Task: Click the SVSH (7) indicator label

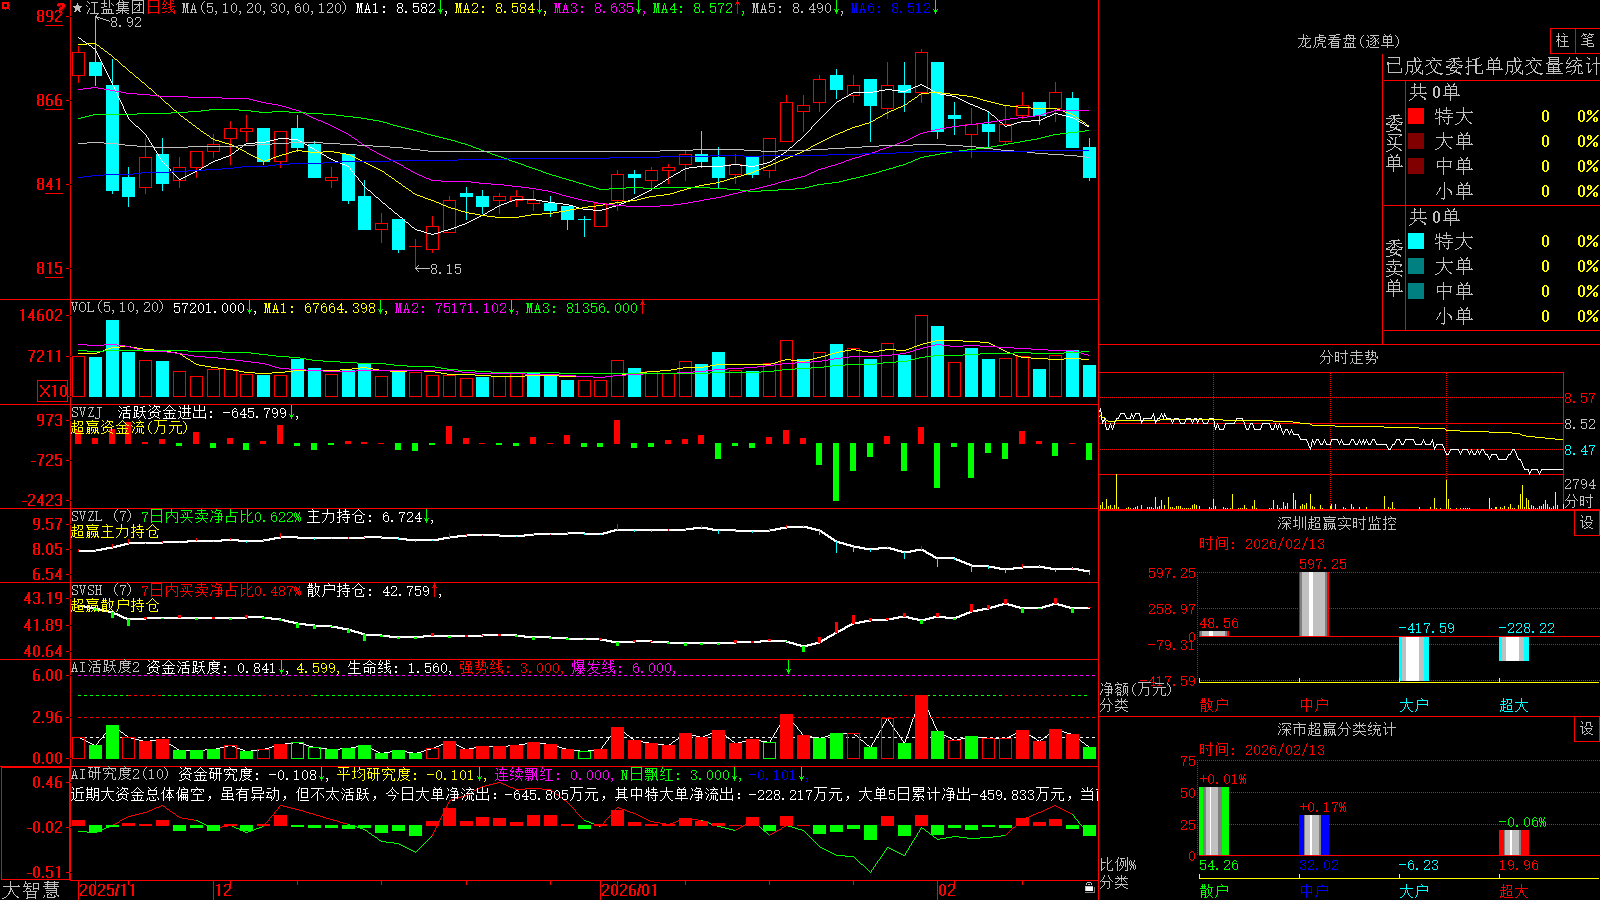Action: pyautogui.click(x=101, y=591)
